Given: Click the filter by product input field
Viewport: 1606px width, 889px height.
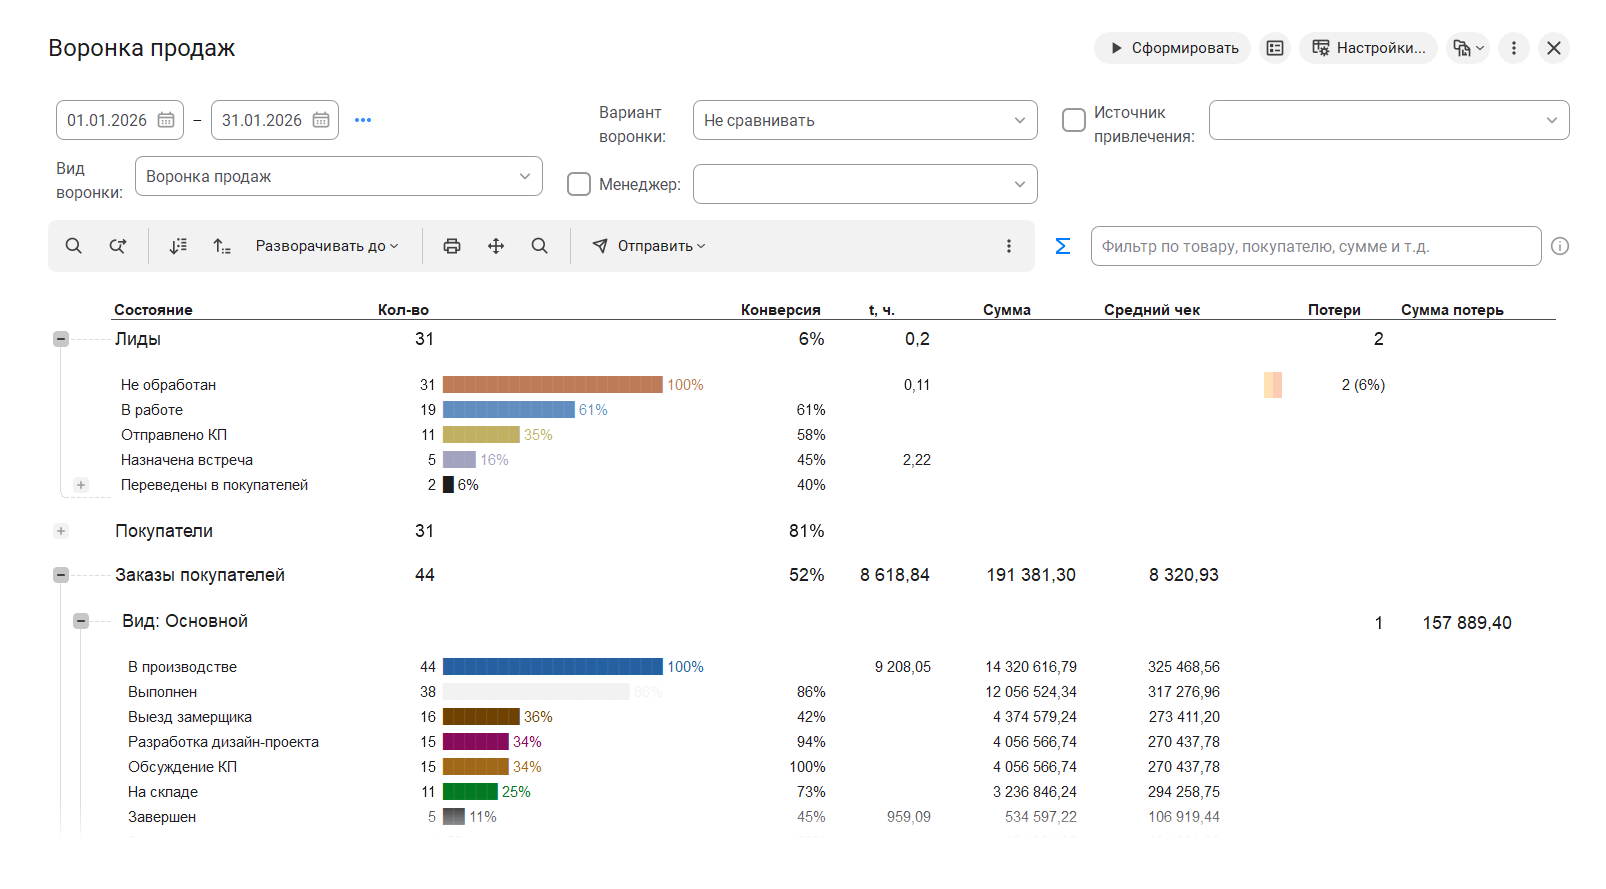Looking at the screenshot, I should (1315, 246).
